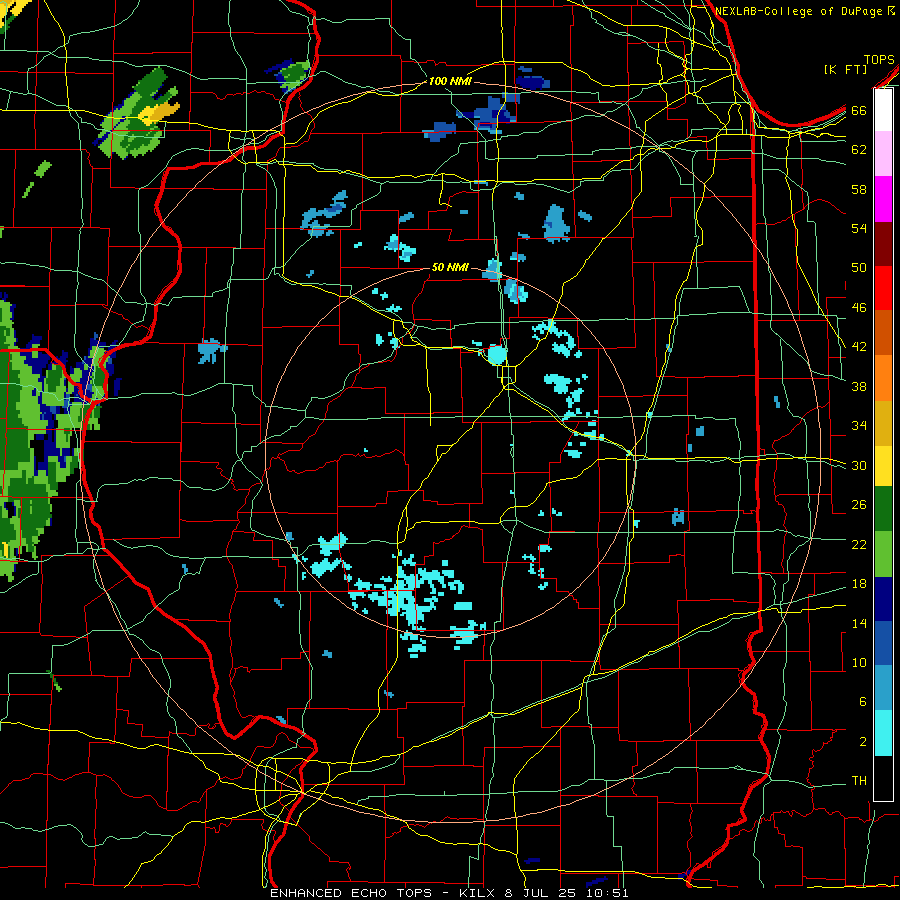The image size is (900, 900).
Task: Select the dark red legend swatch
Action: pos(883,243)
